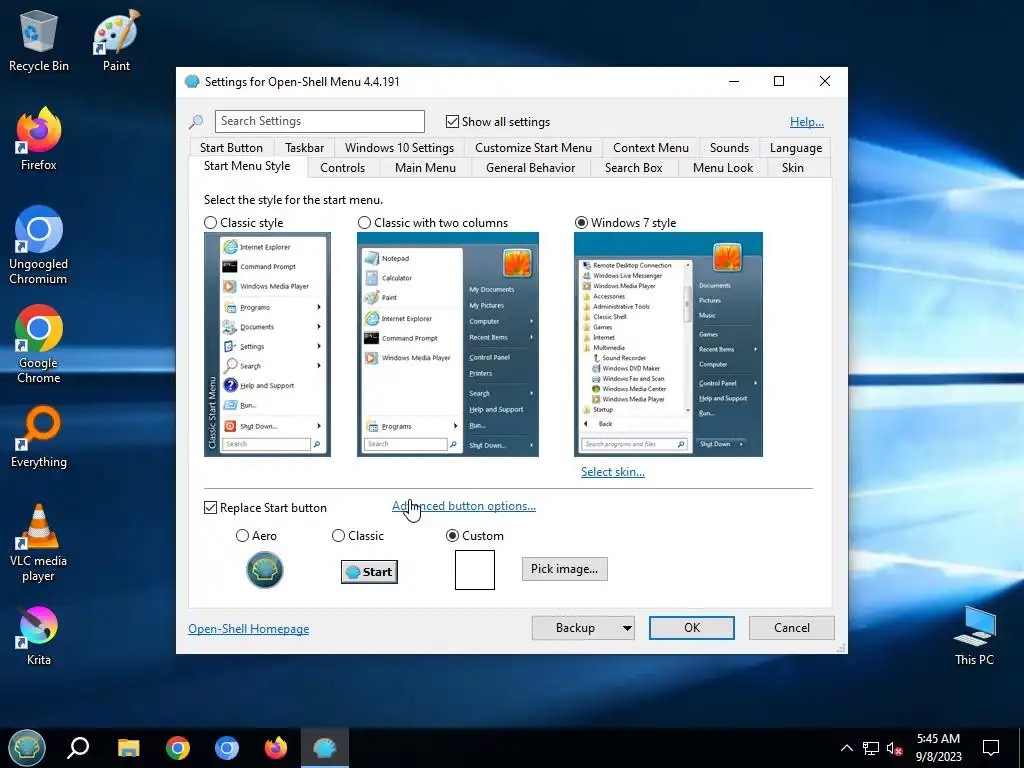1024x768 pixels.
Task: Open the Menu Look tab
Action: pyautogui.click(x=722, y=168)
